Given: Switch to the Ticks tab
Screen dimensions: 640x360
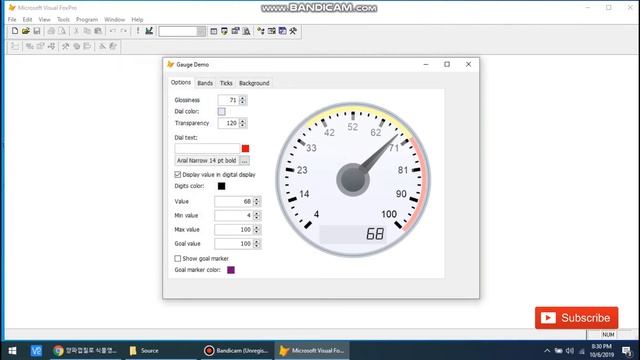Looking at the screenshot, I should coord(226,83).
